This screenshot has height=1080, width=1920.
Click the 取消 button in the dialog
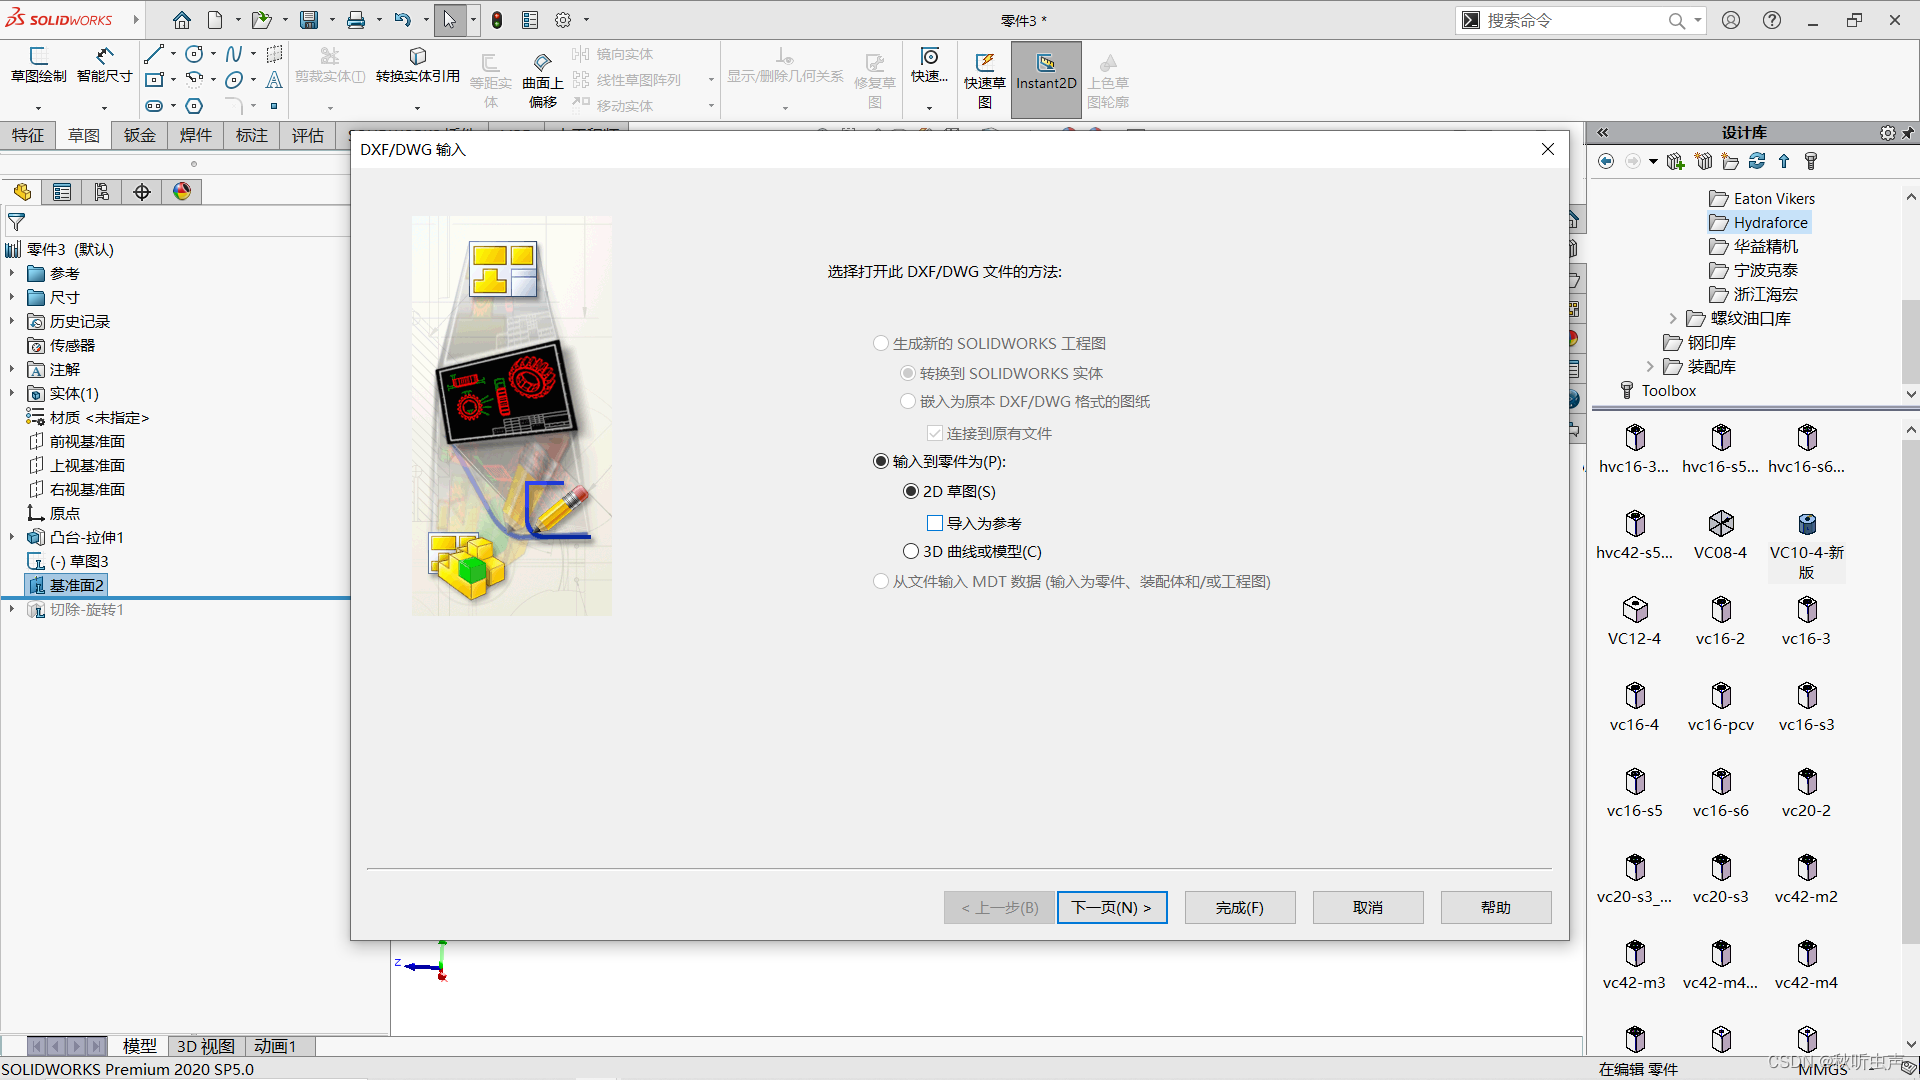pyautogui.click(x=1368, y=907)
